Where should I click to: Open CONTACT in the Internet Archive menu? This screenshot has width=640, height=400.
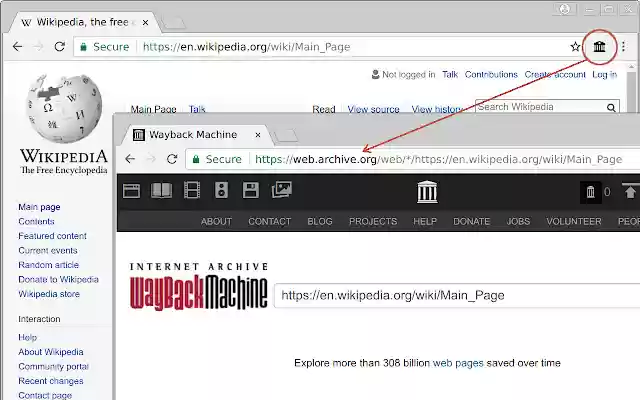(269, 222)
